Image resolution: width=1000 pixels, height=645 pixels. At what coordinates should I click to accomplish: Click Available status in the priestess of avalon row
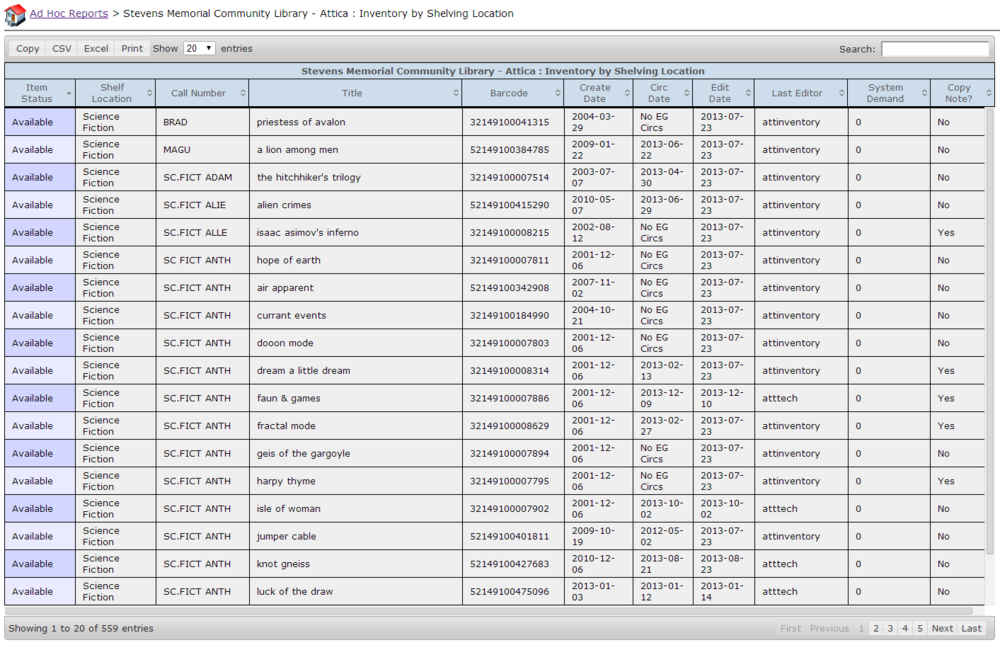33,122
